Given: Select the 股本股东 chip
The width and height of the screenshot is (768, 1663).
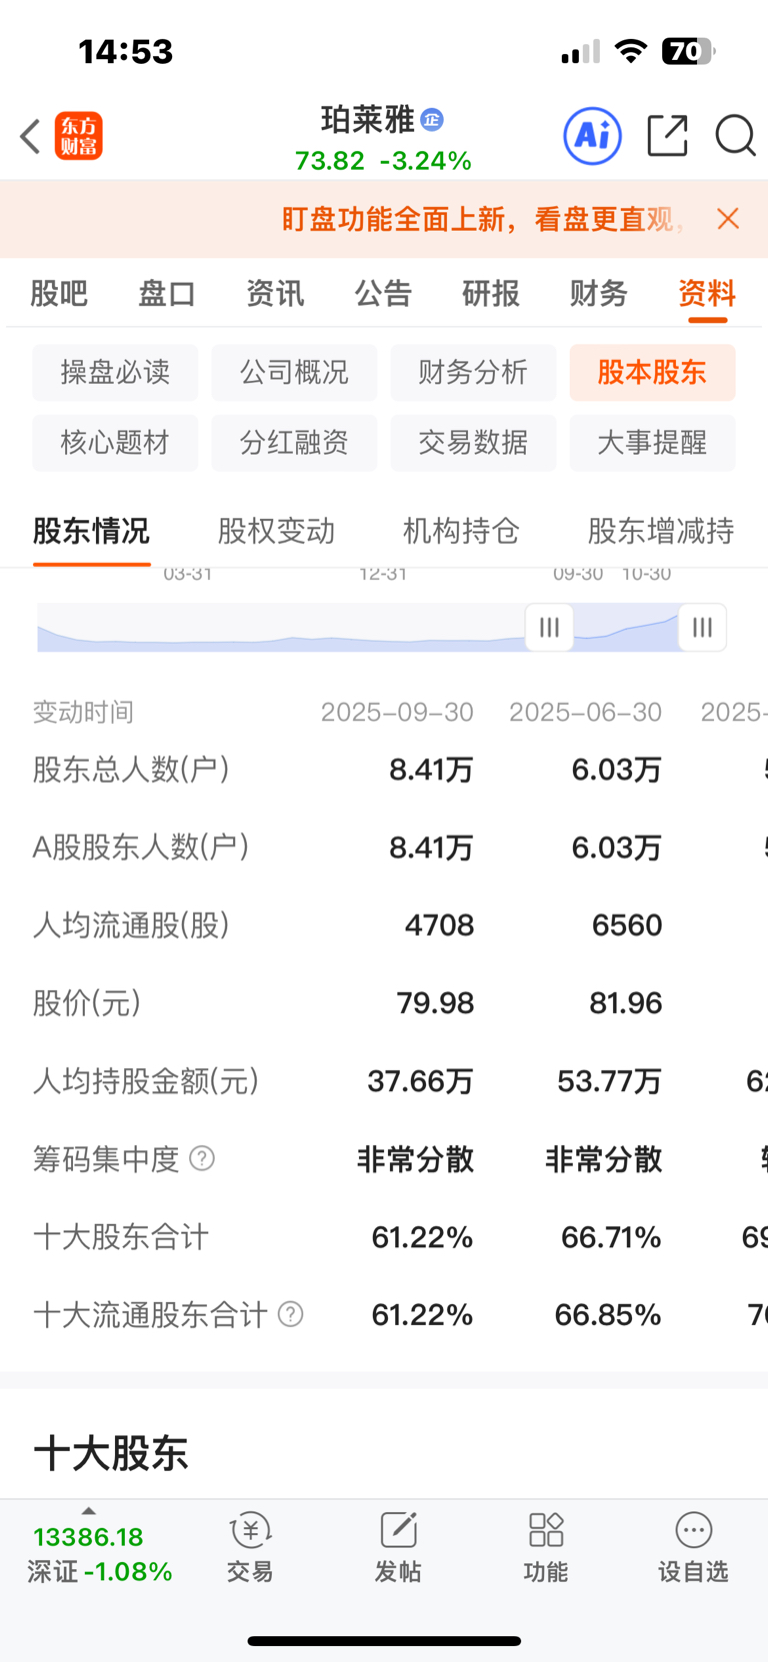Looking at the screenshot, I should click(652, 372).
